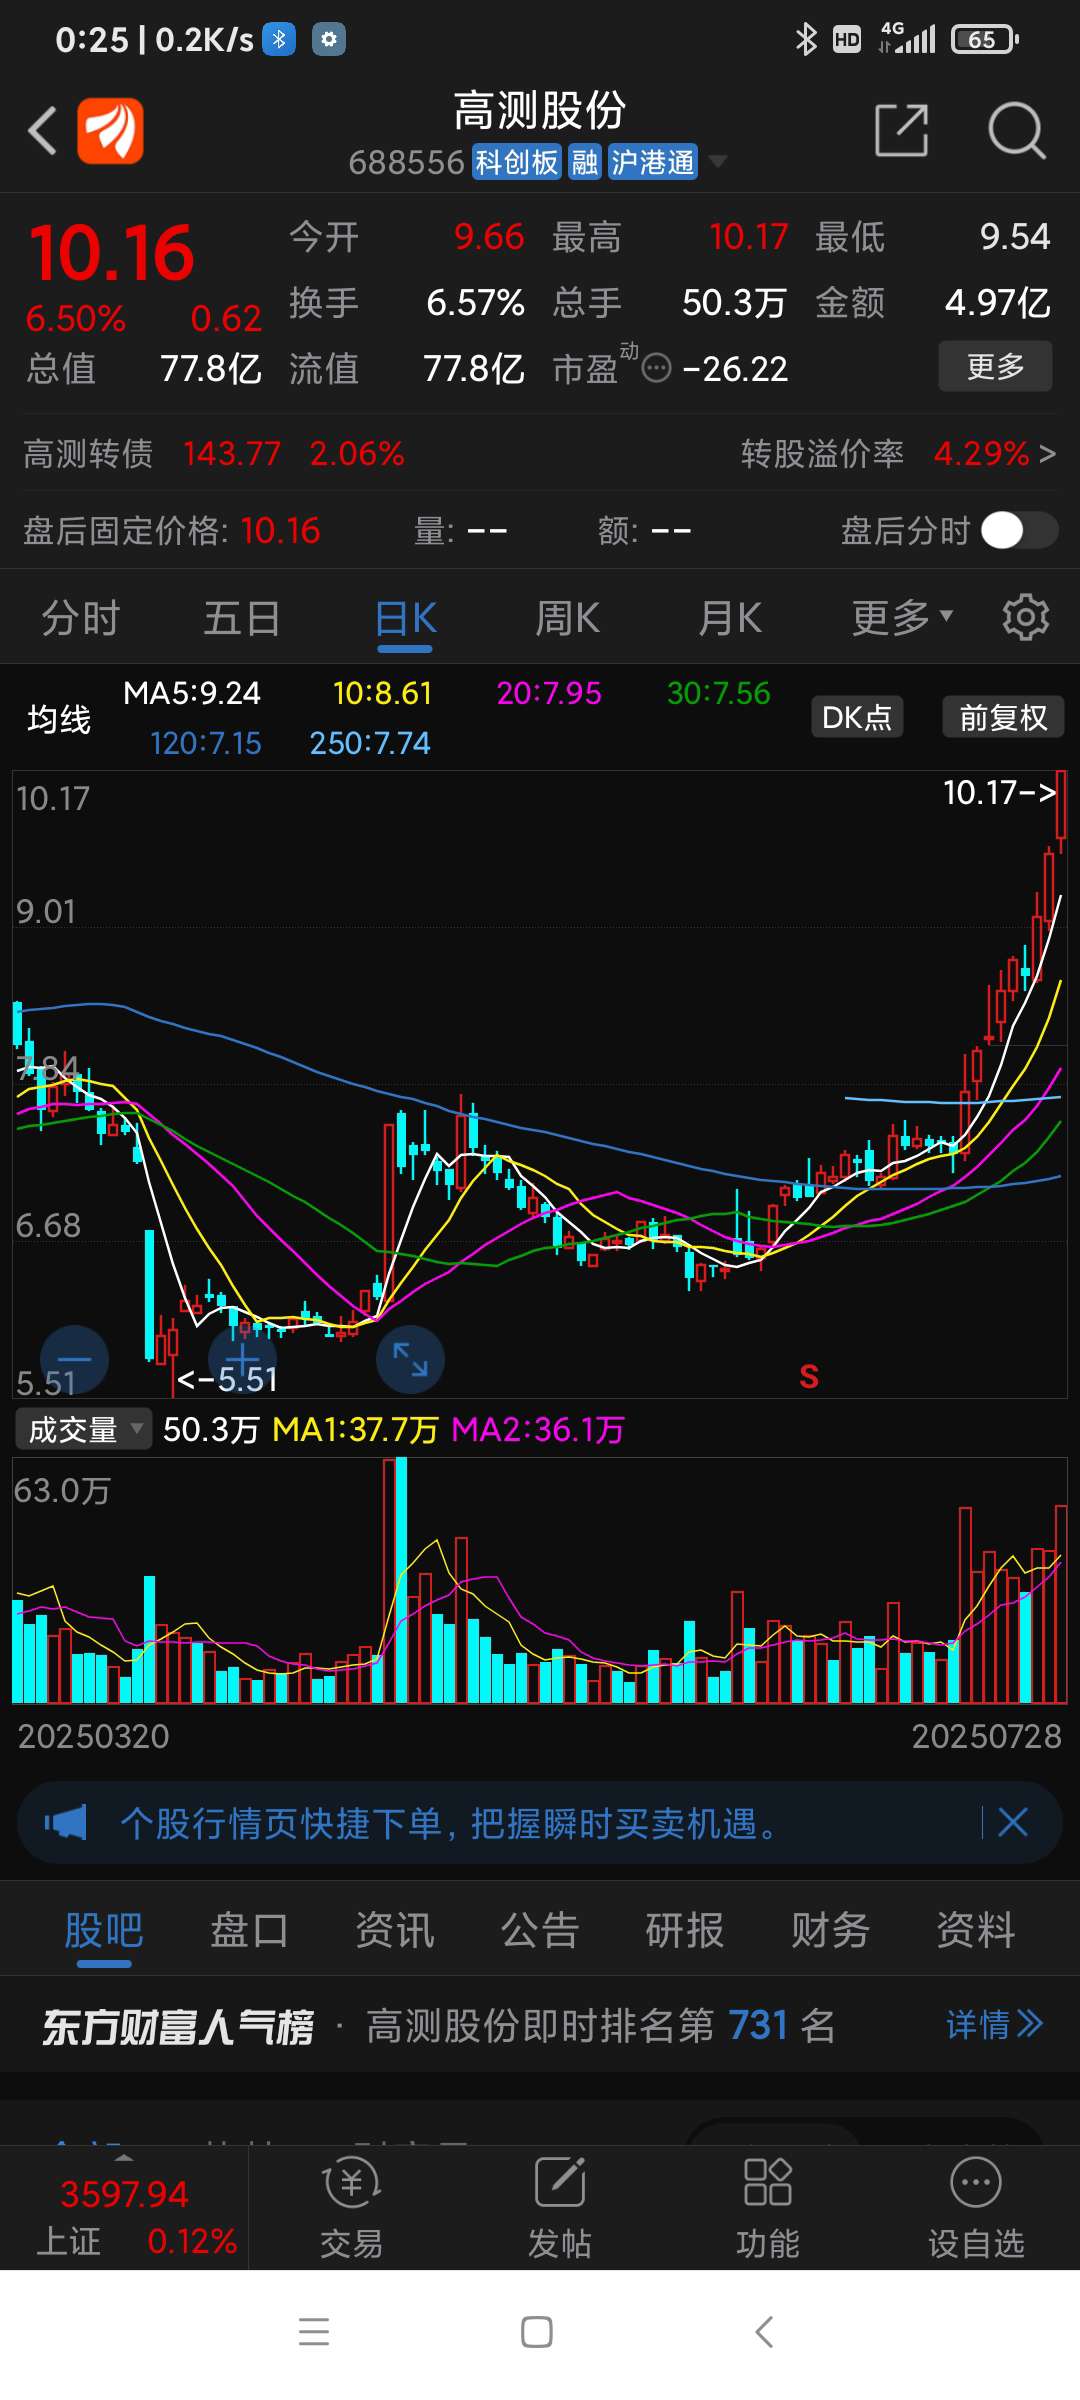Open the Eastmoney orange logo icon

(110, 131)
